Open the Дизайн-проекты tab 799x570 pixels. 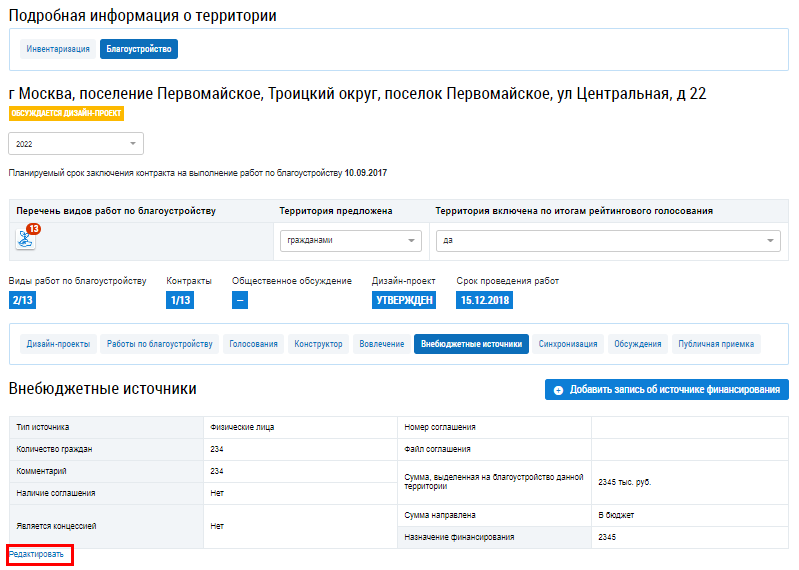[58, 344]
